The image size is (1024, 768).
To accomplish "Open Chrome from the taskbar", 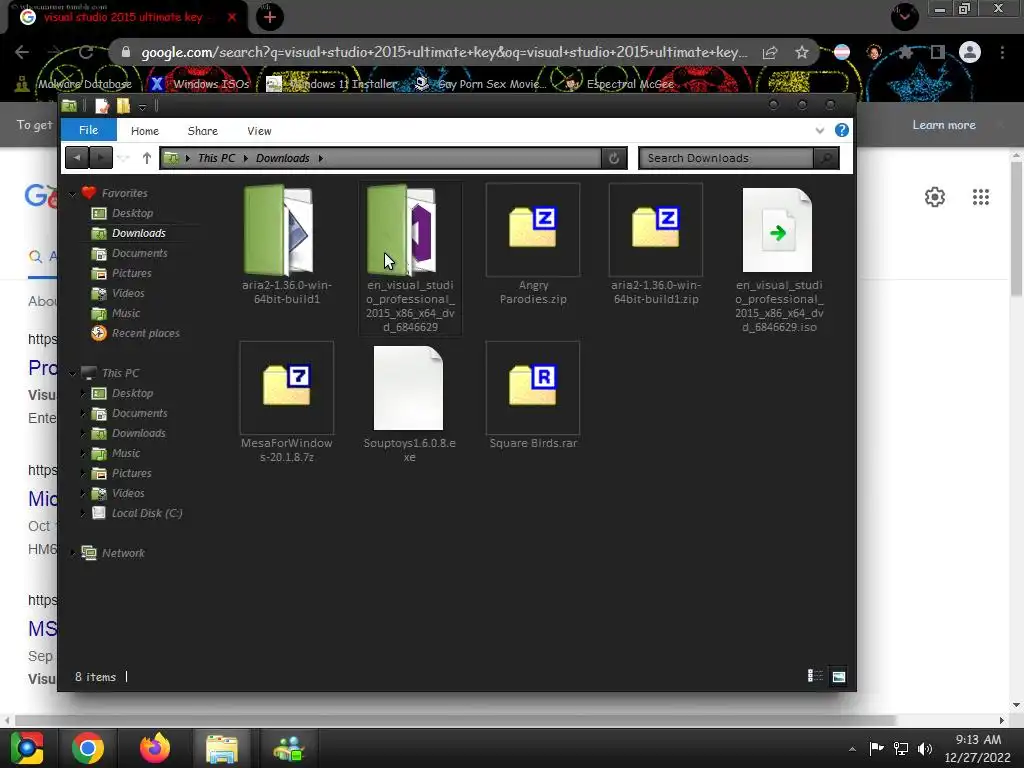I will (x=88, y=748).
